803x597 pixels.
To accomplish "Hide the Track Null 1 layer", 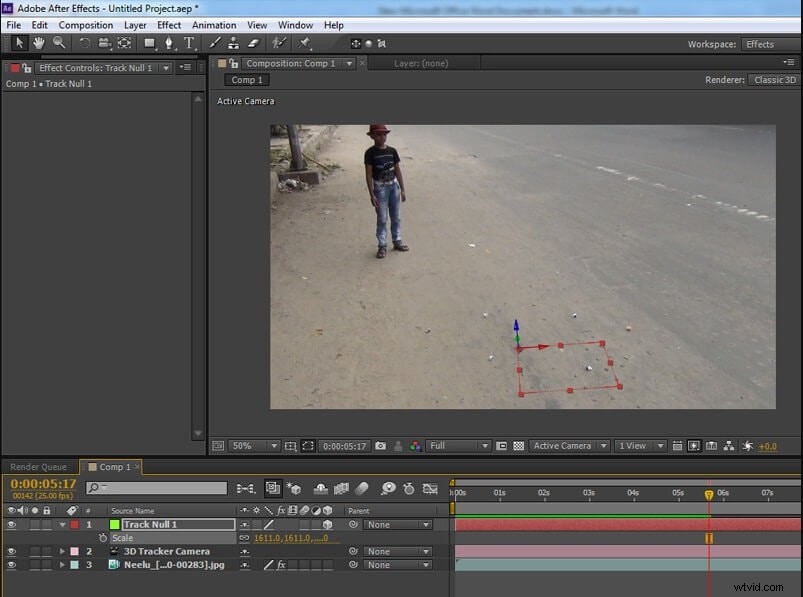I will (10, 524).
